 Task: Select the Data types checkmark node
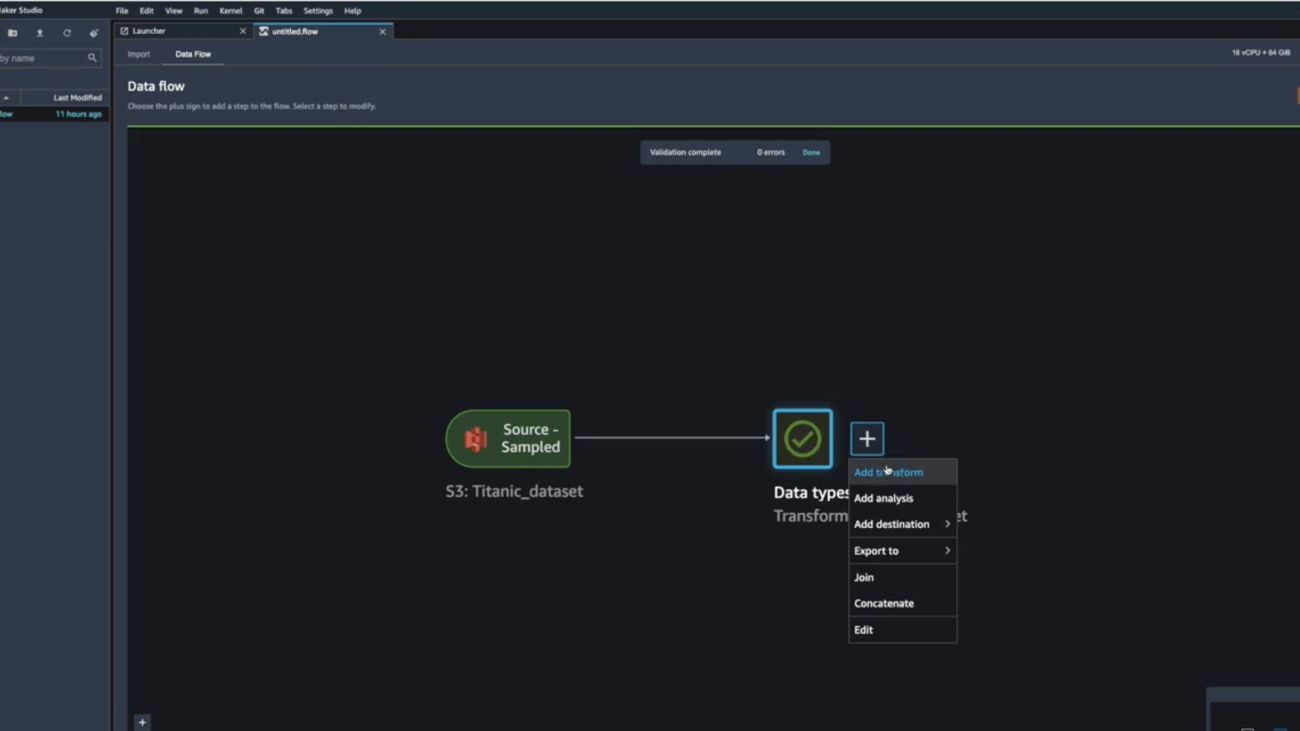(802, 439)
